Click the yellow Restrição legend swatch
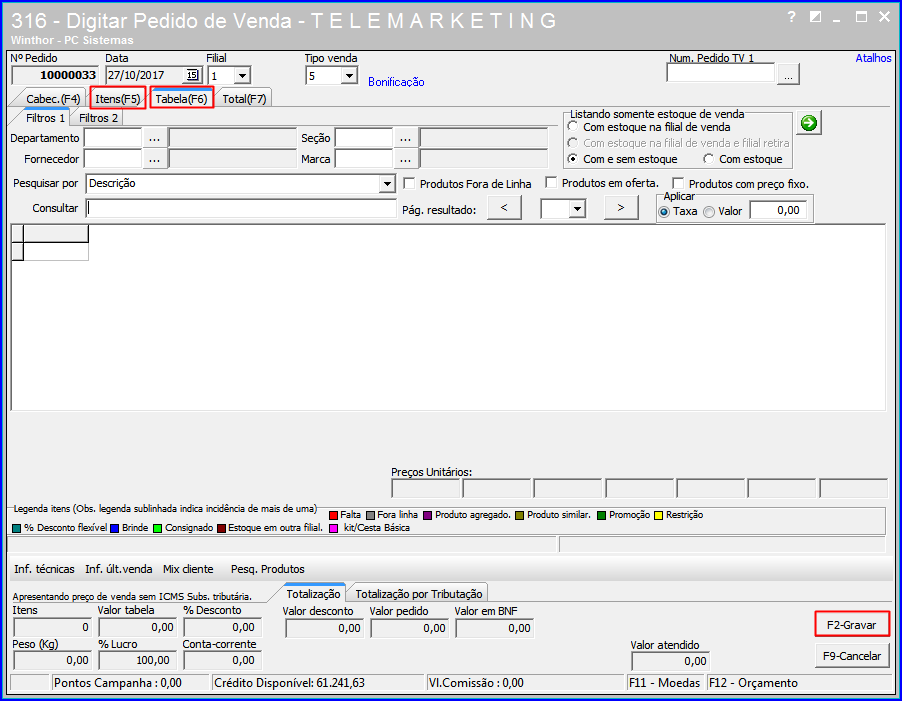Screen dimensions: 902x701 (659, 515)
